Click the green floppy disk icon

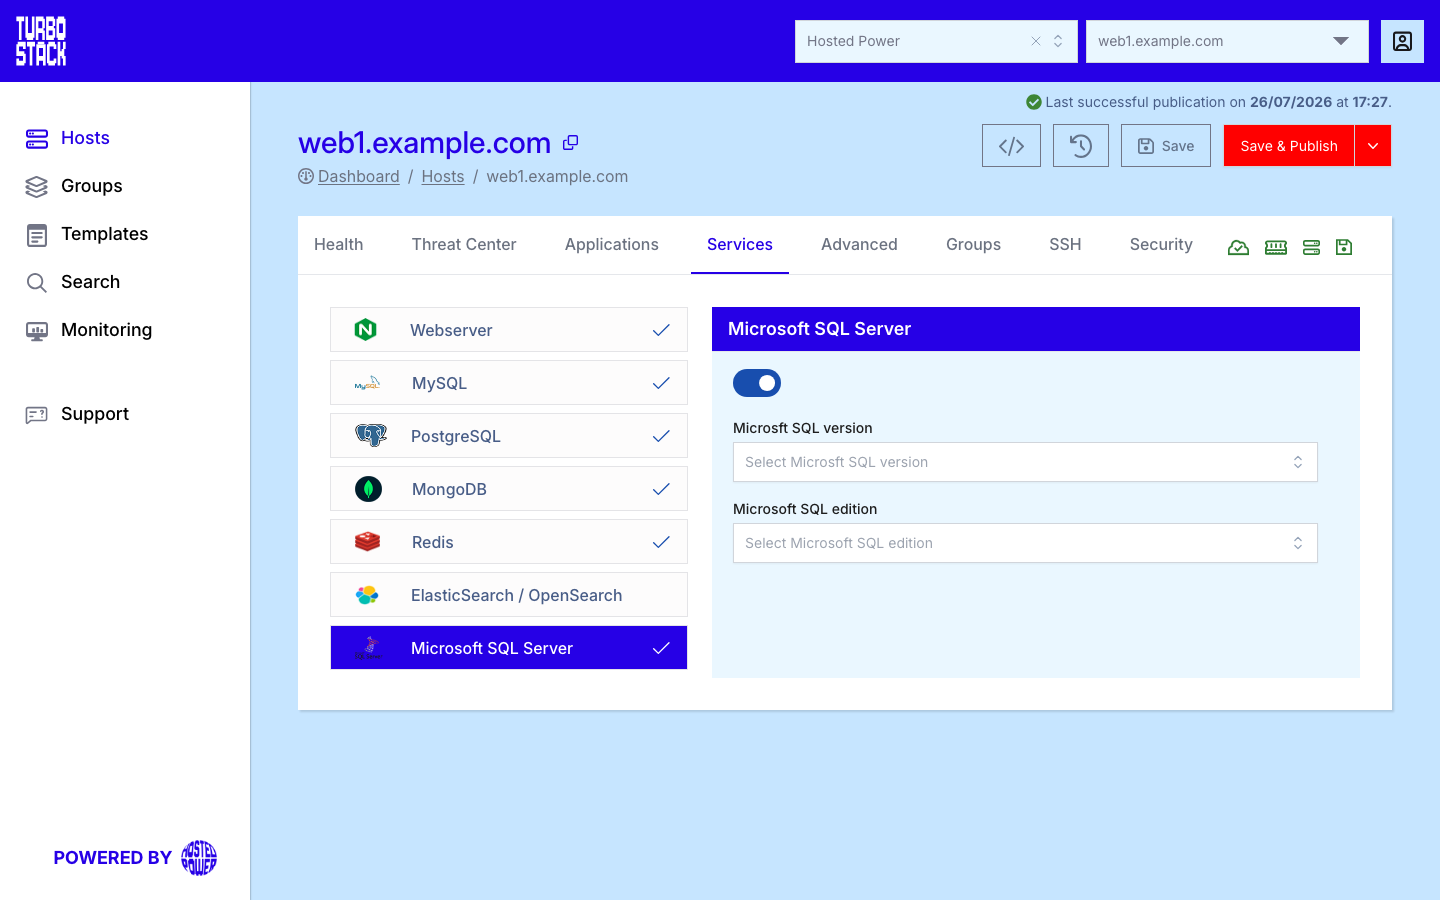[x=1344, y=247]
